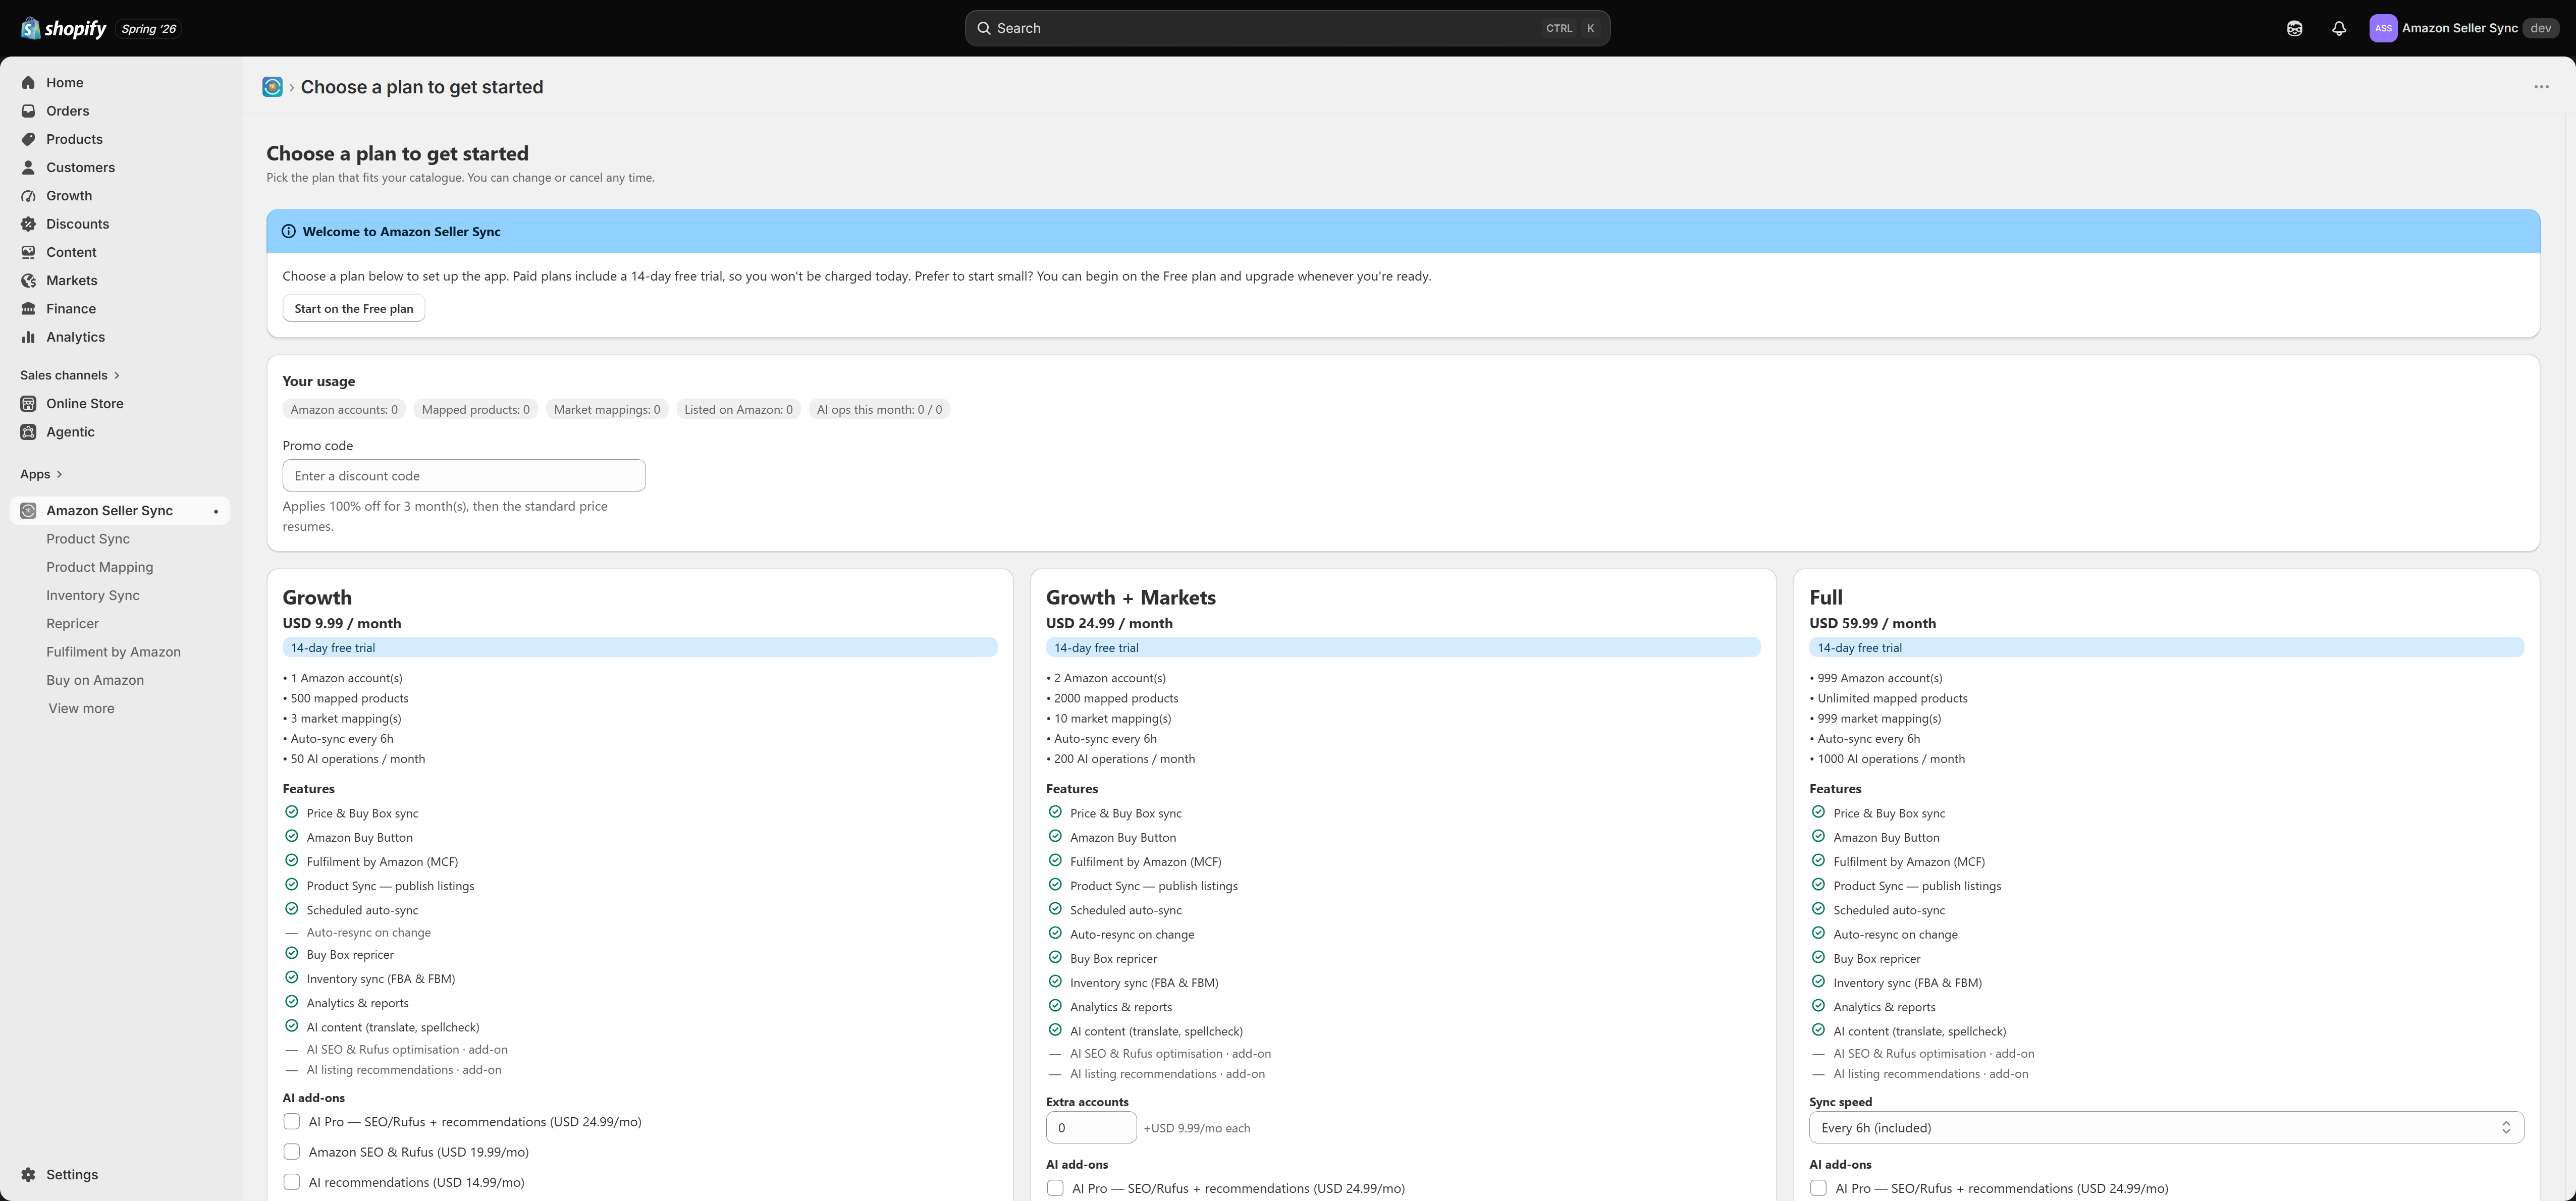This screenshot has width=2576, height=1201.
Task: Click the Shopify logo
Action: (64, 28)
